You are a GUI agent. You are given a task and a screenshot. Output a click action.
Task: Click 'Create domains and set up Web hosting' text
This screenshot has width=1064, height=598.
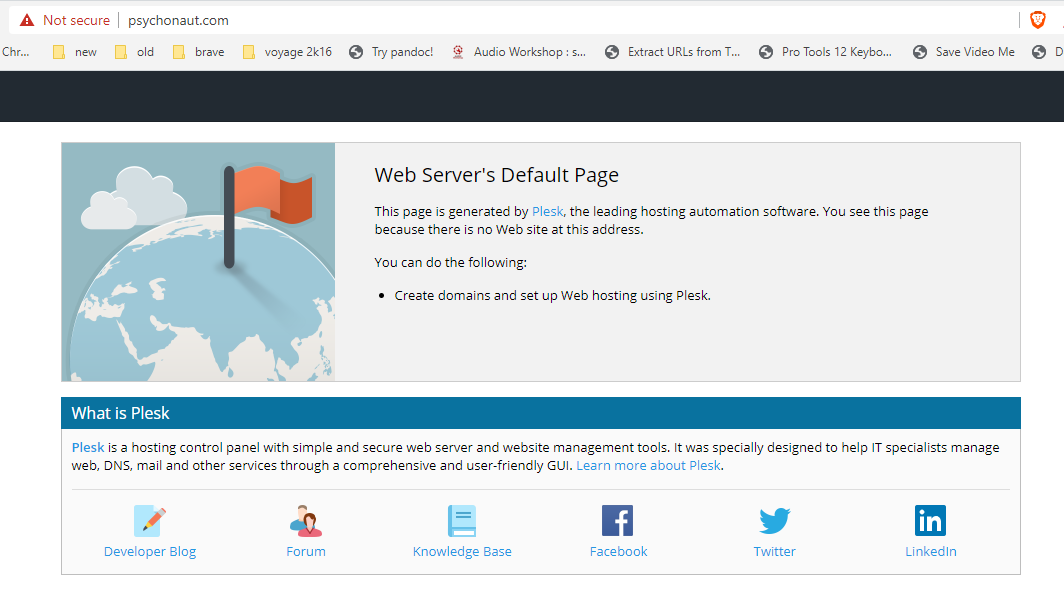(552, 296)
